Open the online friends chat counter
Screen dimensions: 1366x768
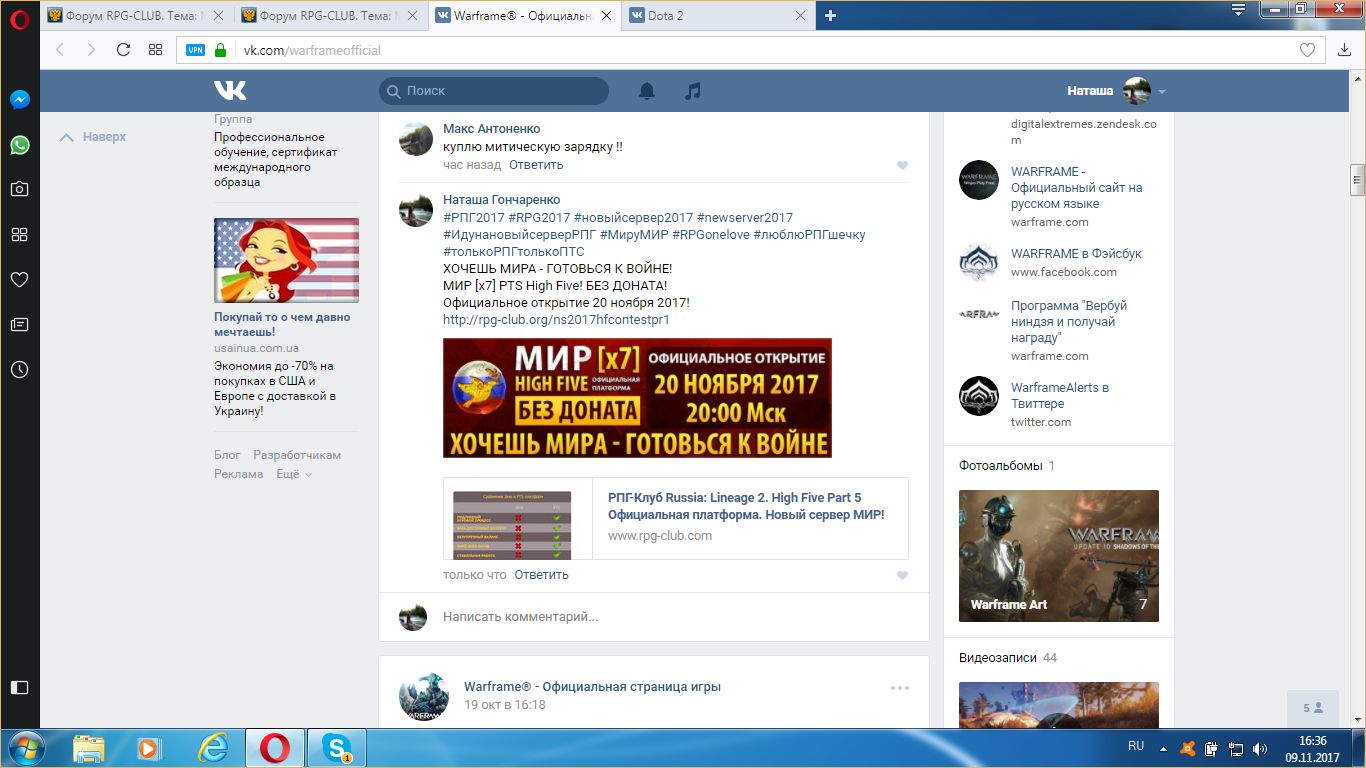click(1313, 708)
